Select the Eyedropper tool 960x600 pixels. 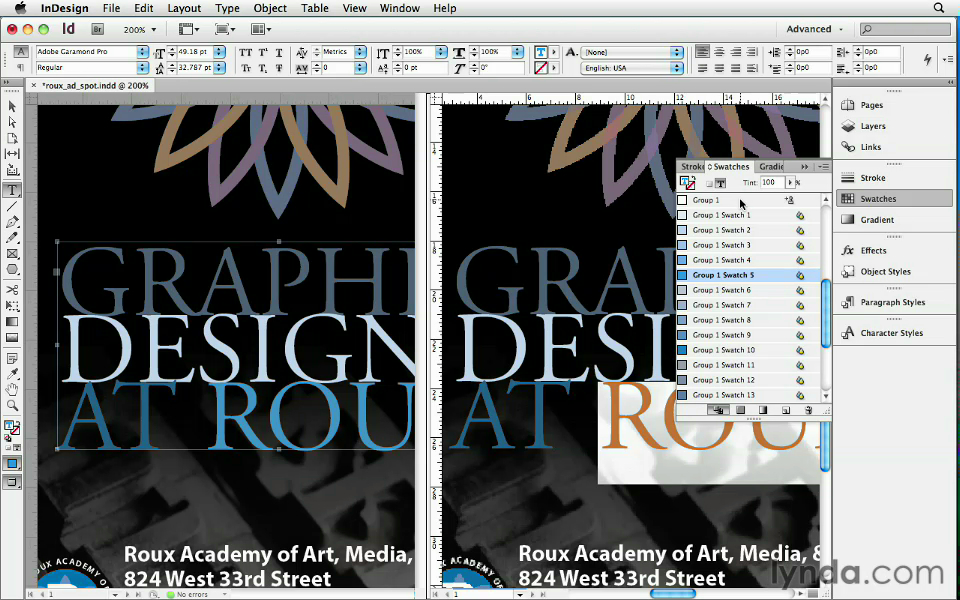[x=12, y=373]
